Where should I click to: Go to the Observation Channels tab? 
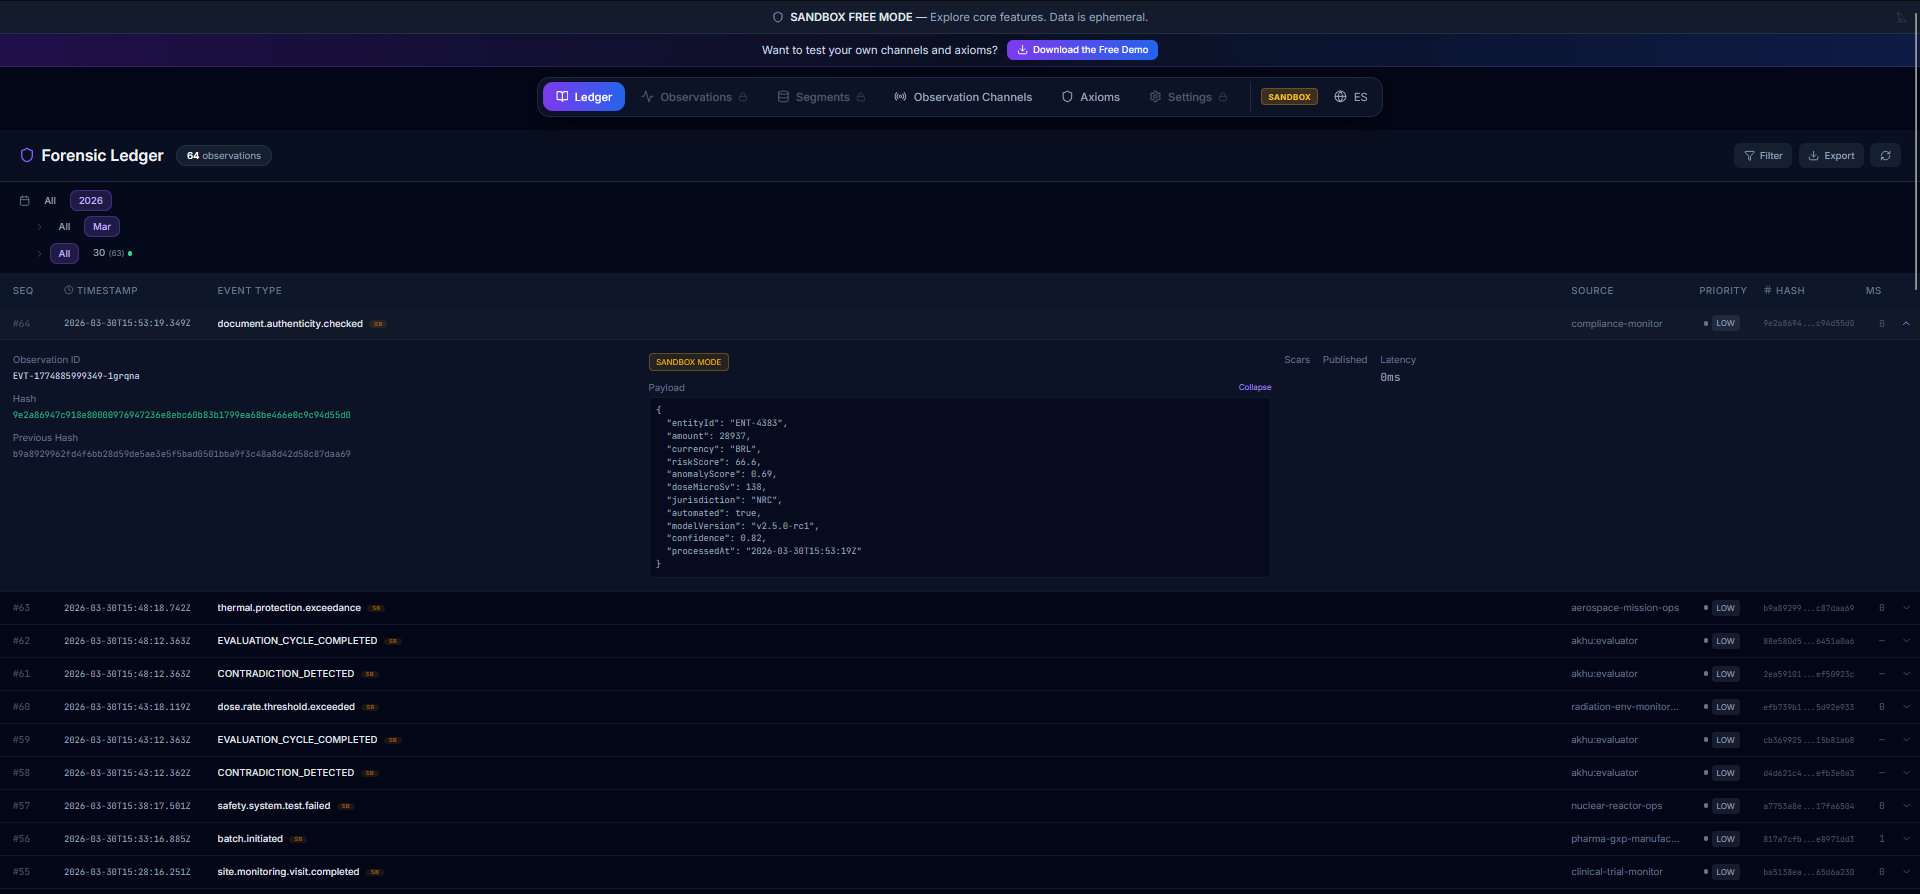click(963, 97)
